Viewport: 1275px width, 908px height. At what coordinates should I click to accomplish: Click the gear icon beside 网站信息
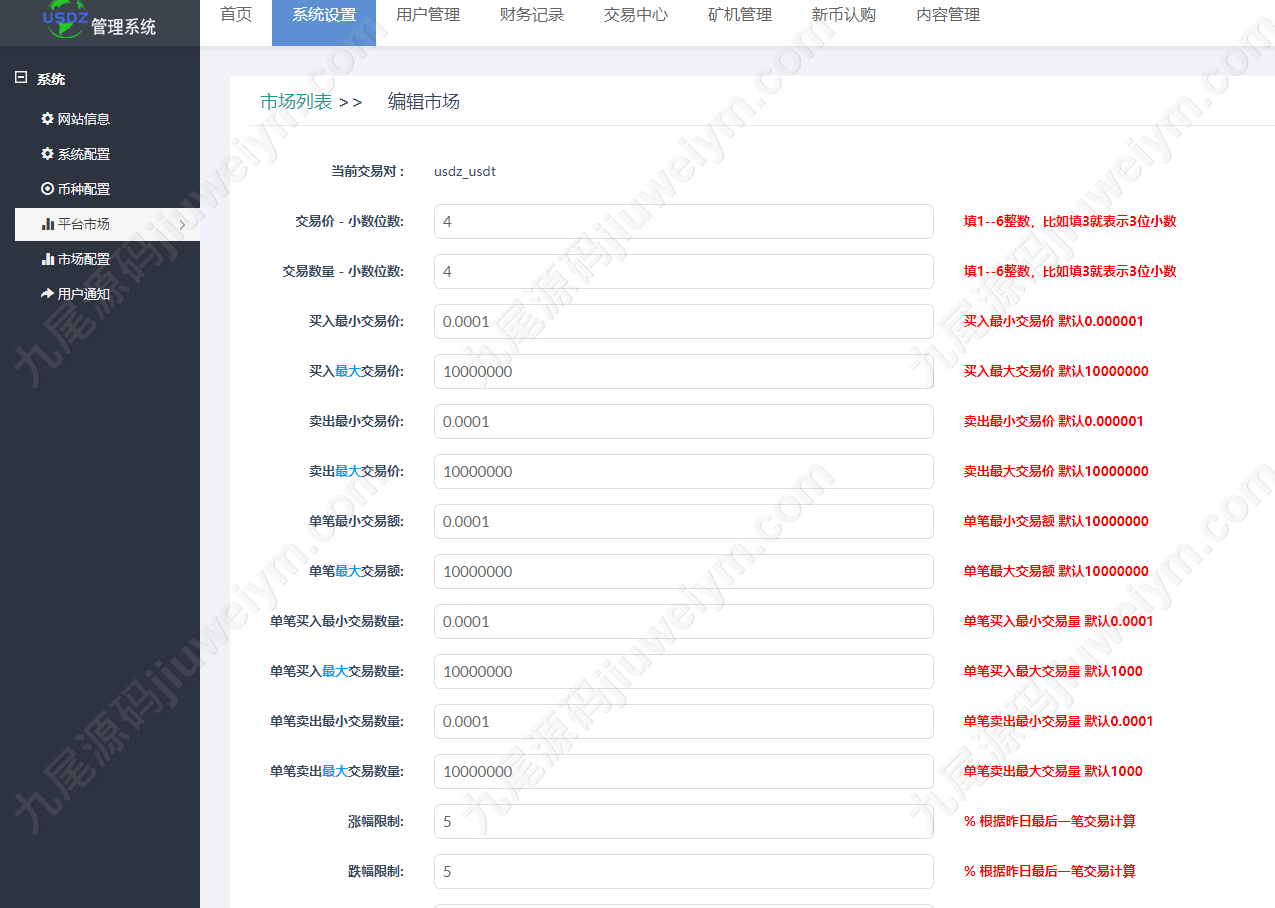(x=47, y=119)
